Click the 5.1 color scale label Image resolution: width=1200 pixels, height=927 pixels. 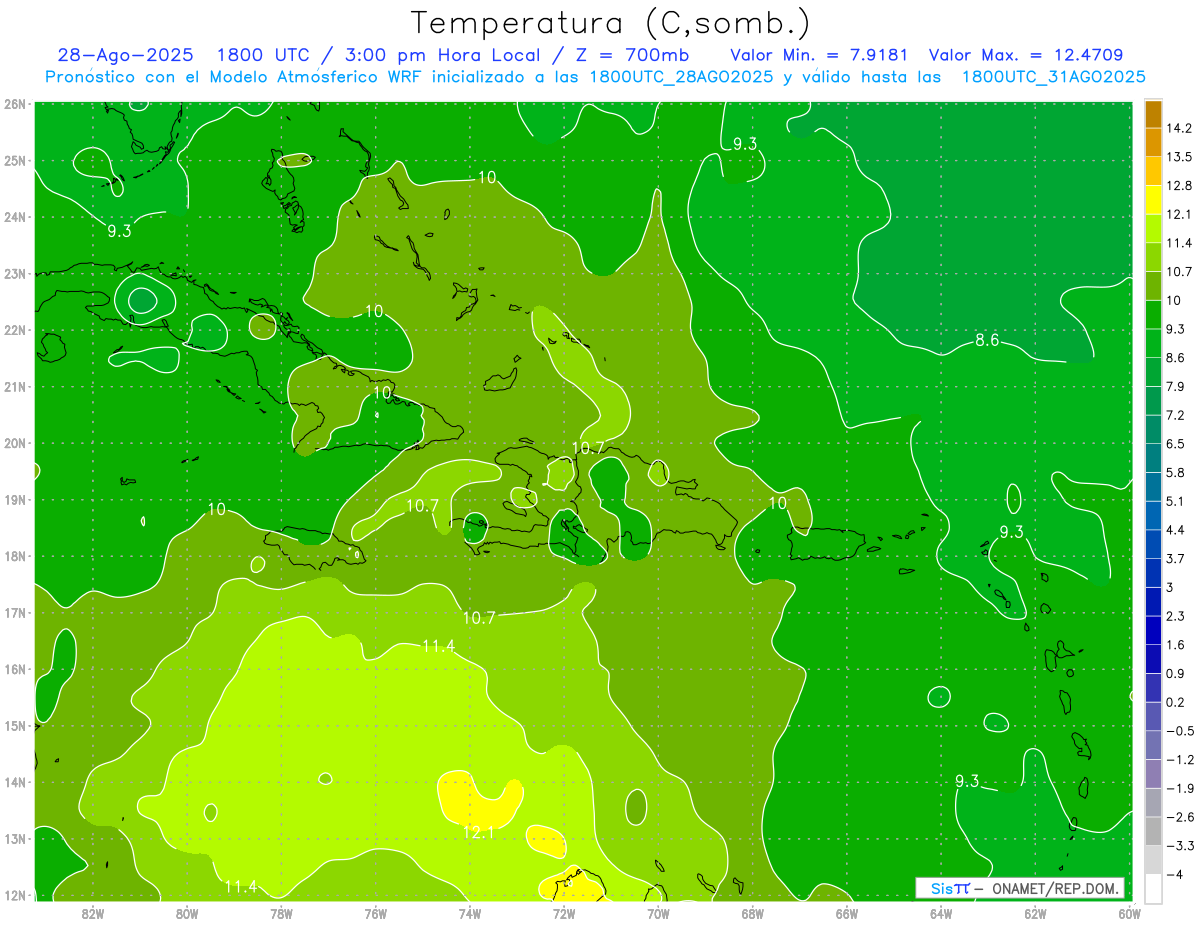(x=1176, y=501)
